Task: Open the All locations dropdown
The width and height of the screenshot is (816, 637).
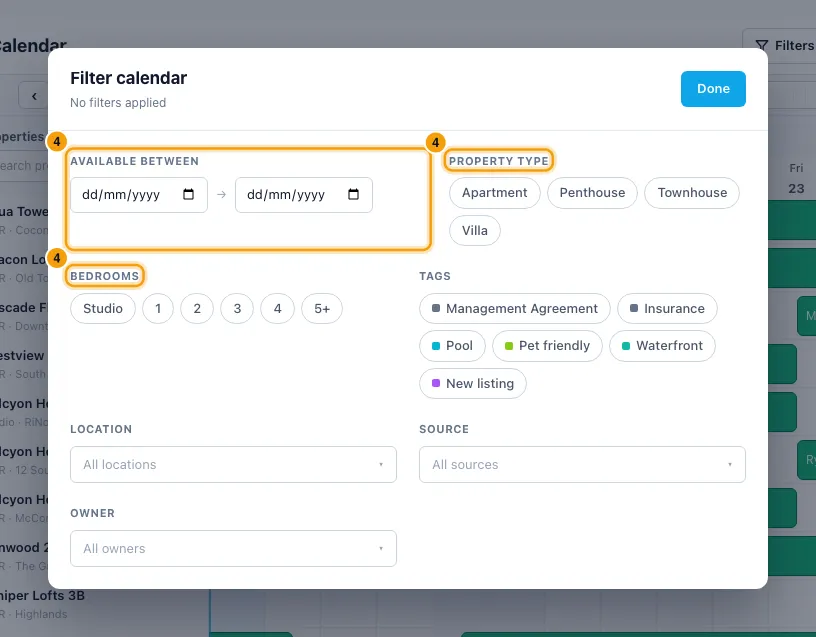Action: click(x=233, y=464)
